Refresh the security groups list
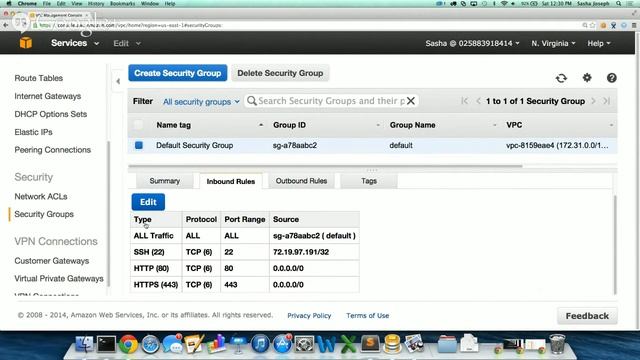 point(561,78)
